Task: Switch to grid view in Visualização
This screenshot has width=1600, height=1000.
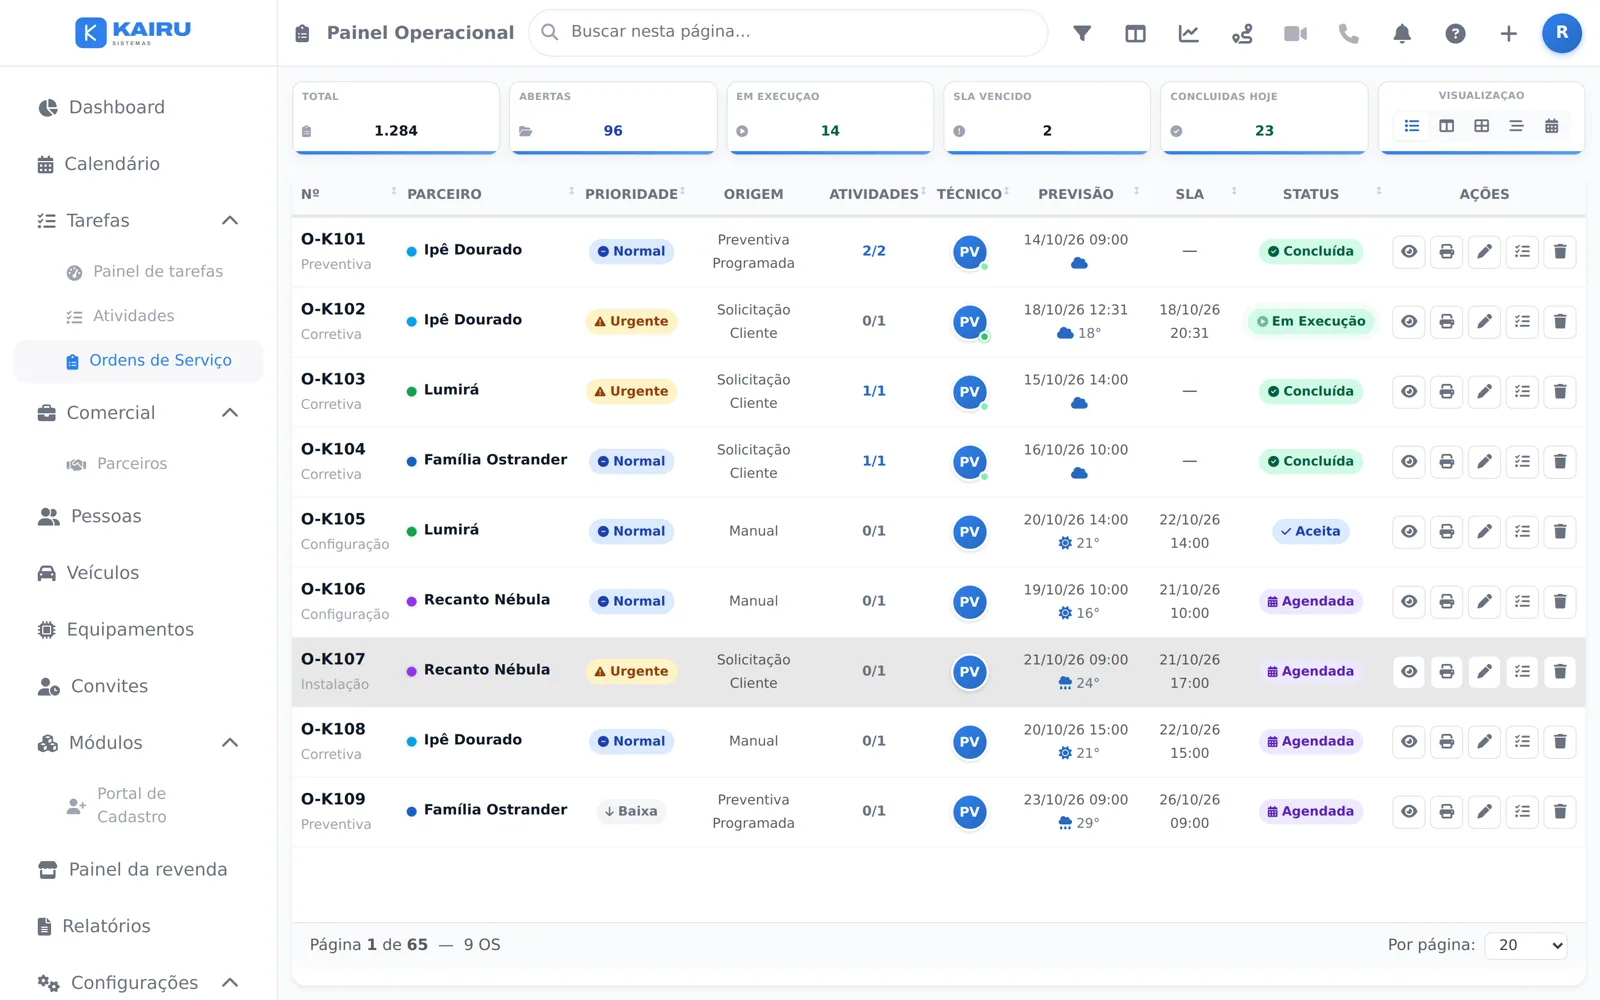Action: pos(1481,126)
